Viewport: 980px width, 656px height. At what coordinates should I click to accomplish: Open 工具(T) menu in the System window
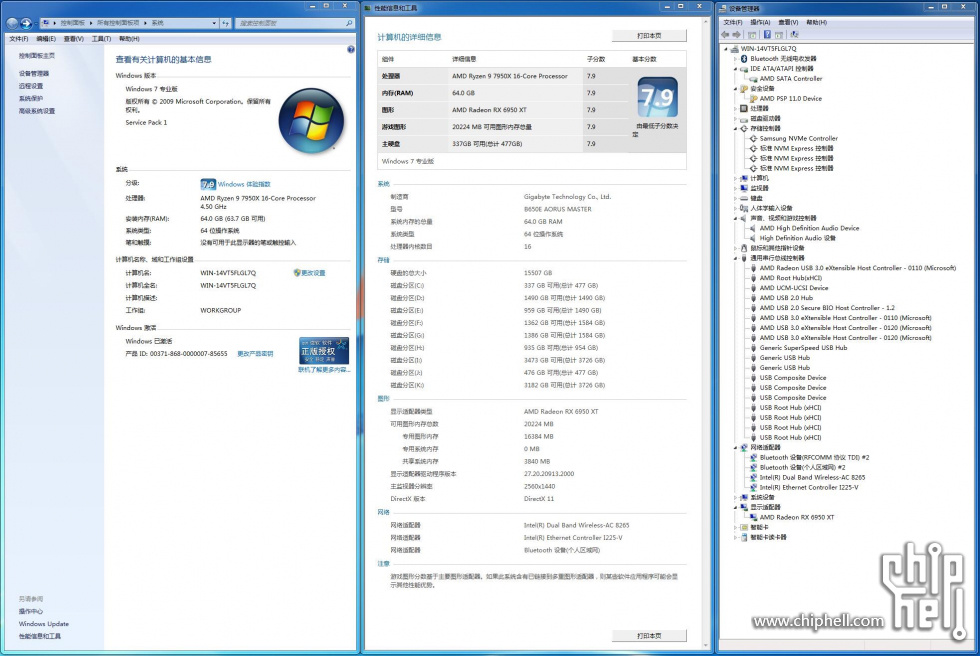[101, 39]
